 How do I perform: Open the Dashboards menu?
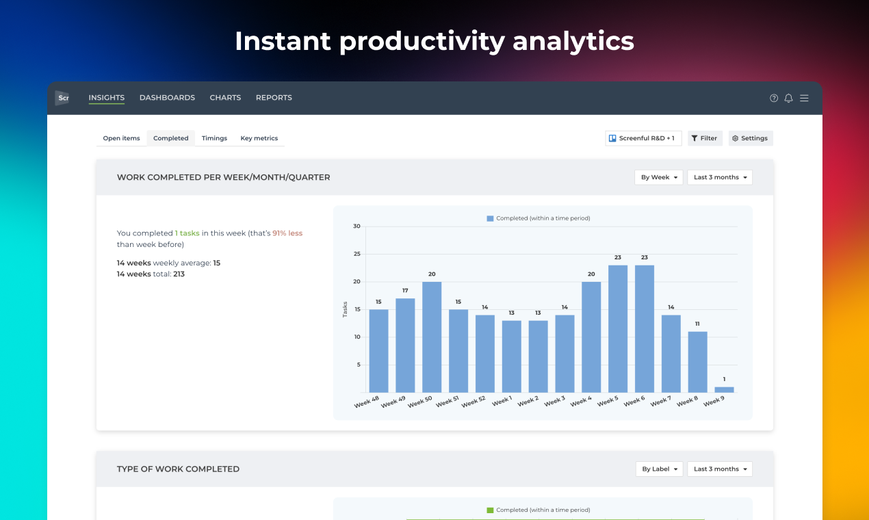click(167, 98)
